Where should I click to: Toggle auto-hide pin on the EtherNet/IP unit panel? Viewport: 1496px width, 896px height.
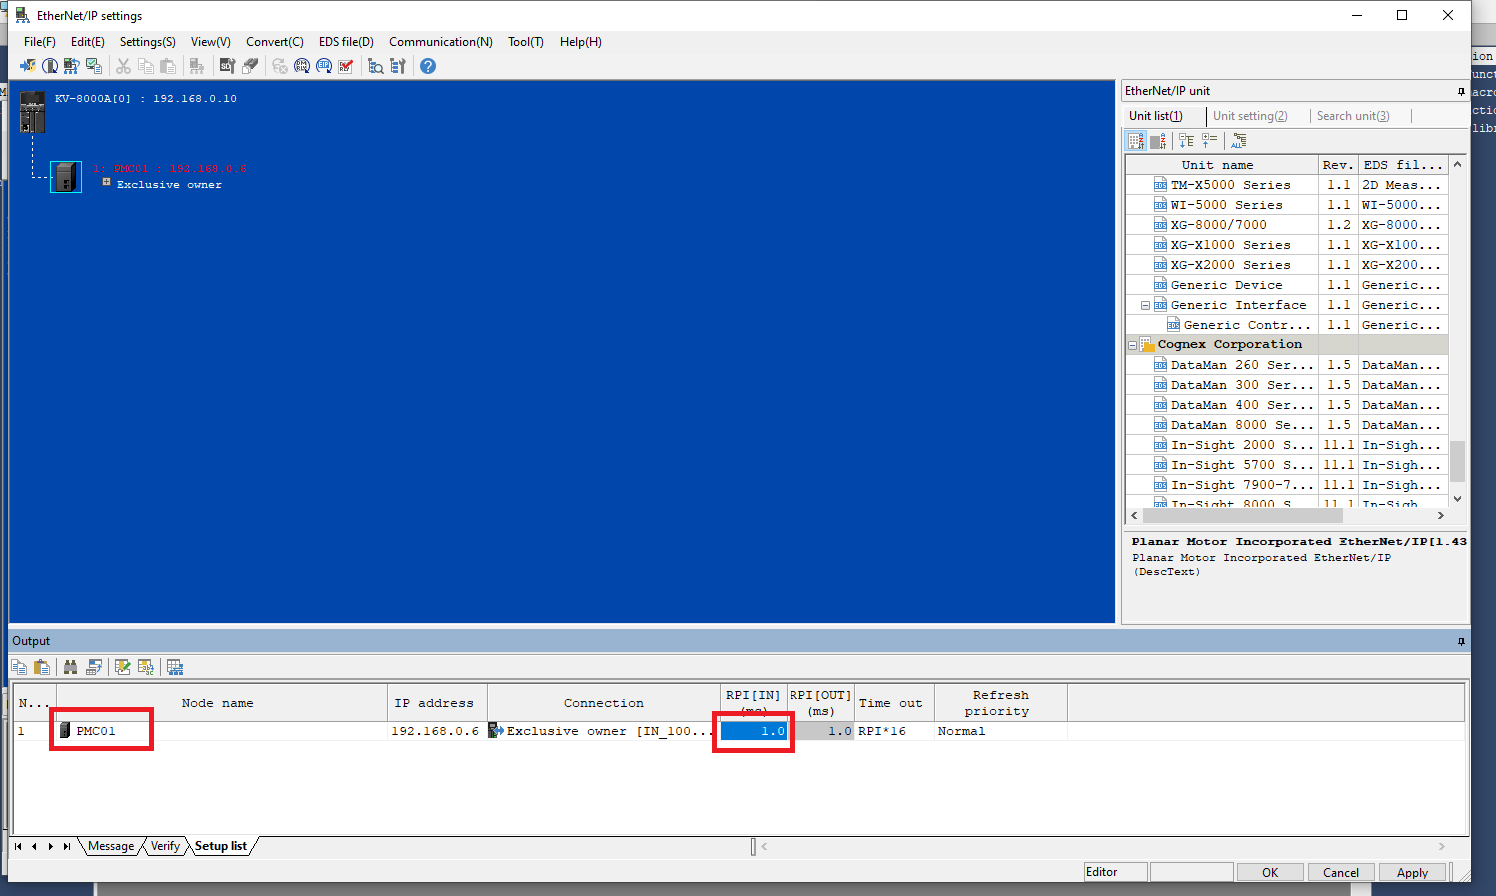pyautogui.click(x=1461, y=91)
